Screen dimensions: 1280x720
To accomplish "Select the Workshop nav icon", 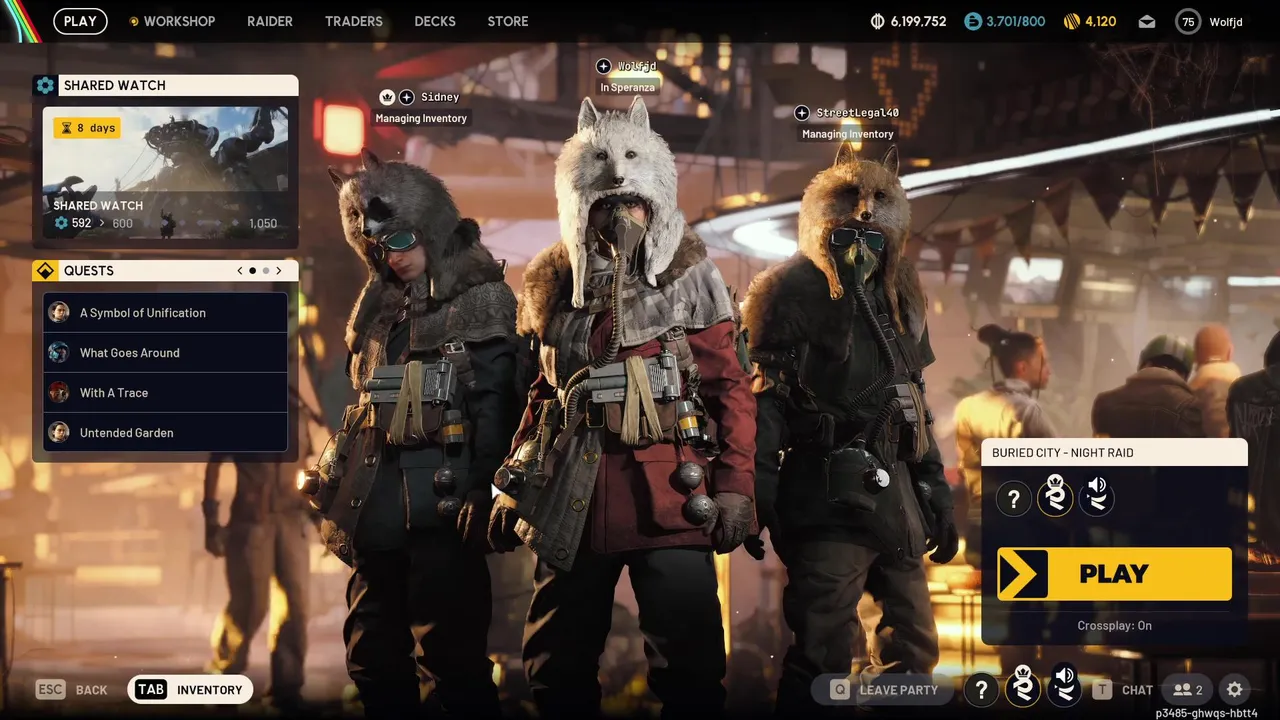I will (134, 21).
